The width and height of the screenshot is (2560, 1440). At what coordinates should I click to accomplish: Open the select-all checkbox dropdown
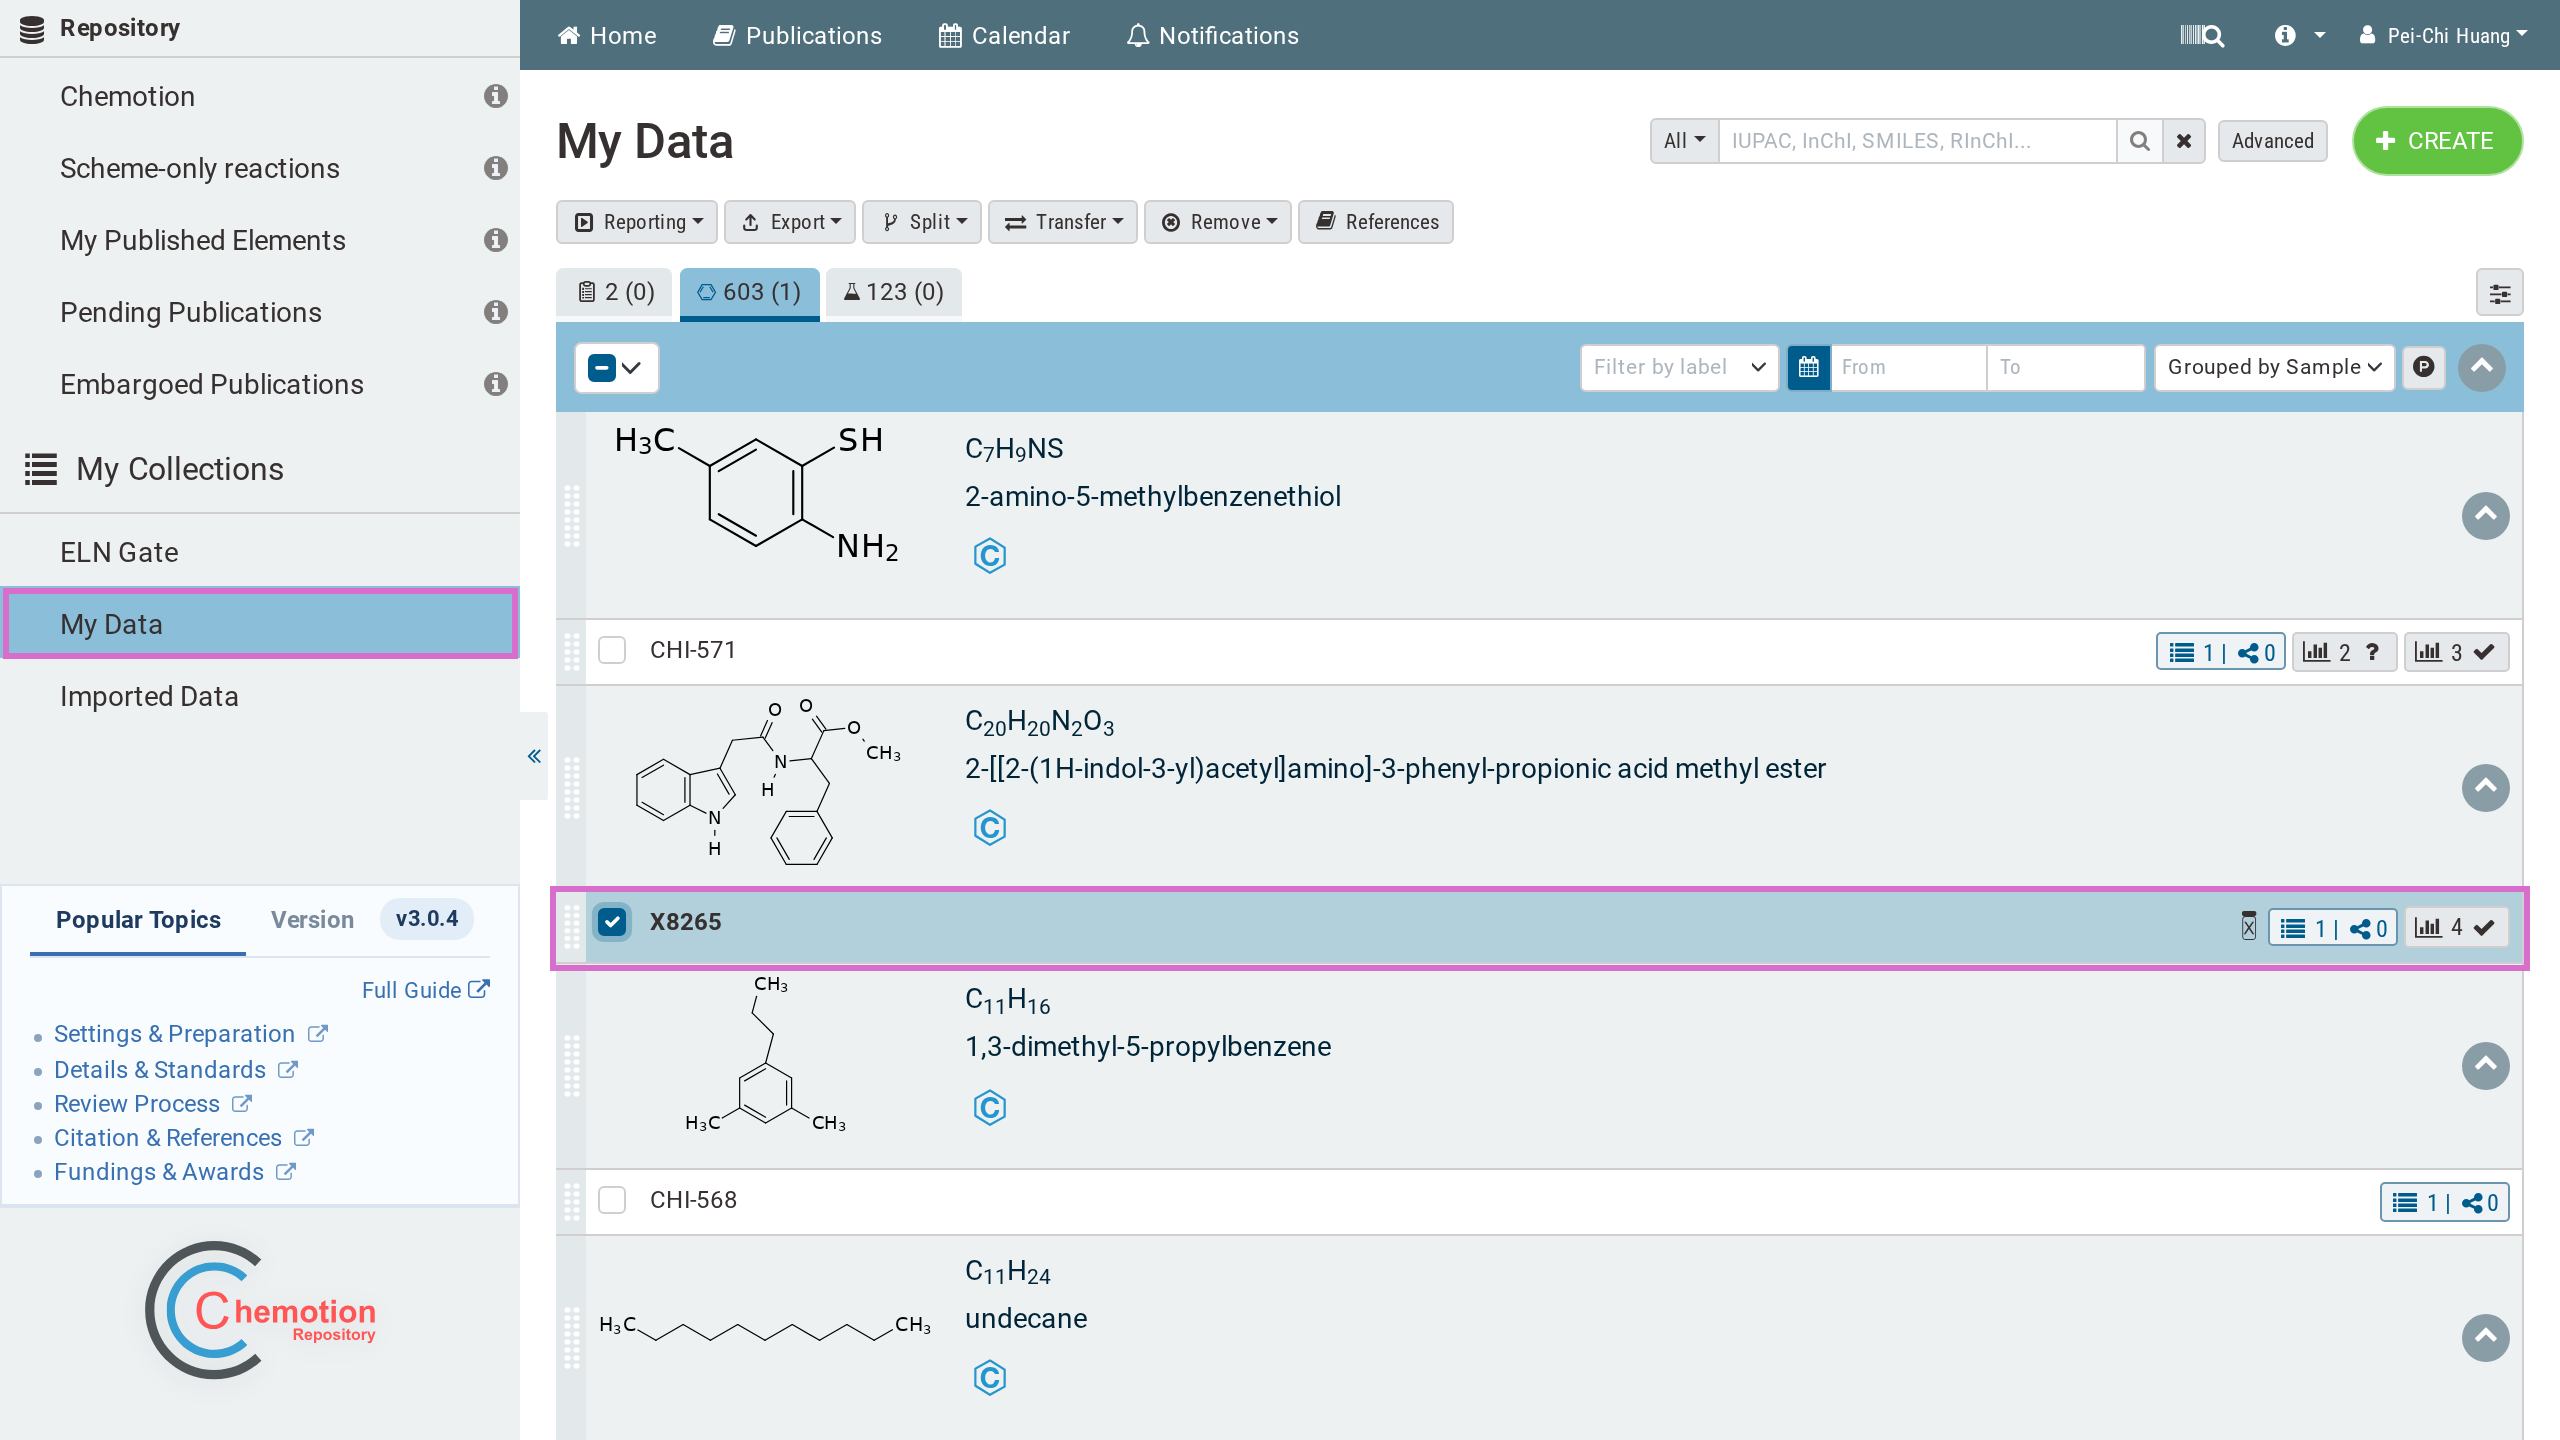(616, 368)
